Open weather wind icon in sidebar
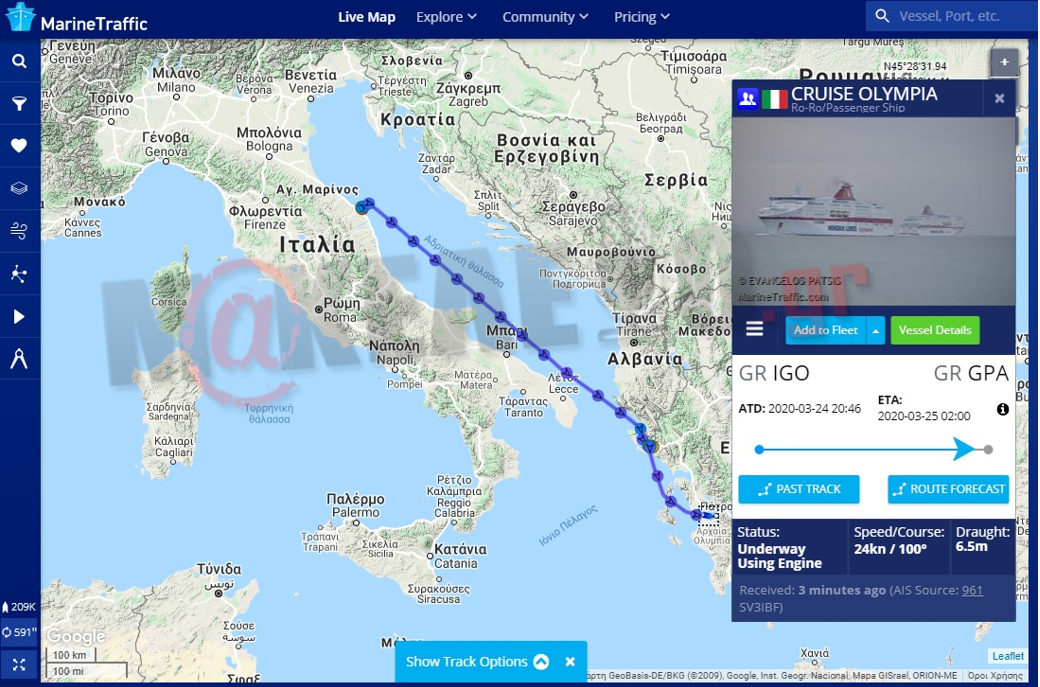 click(x=19, y=231)
